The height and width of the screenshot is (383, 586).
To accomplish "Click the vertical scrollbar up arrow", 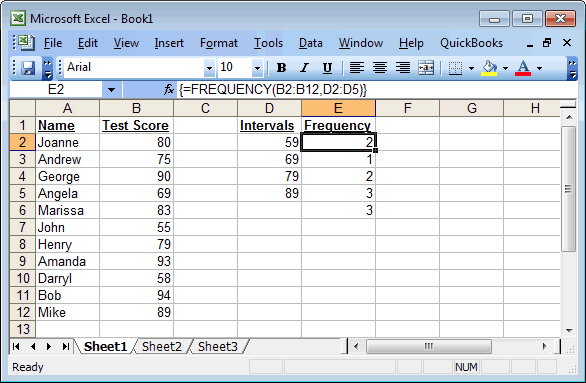I will pyautogui.click(x=569, y=117).
